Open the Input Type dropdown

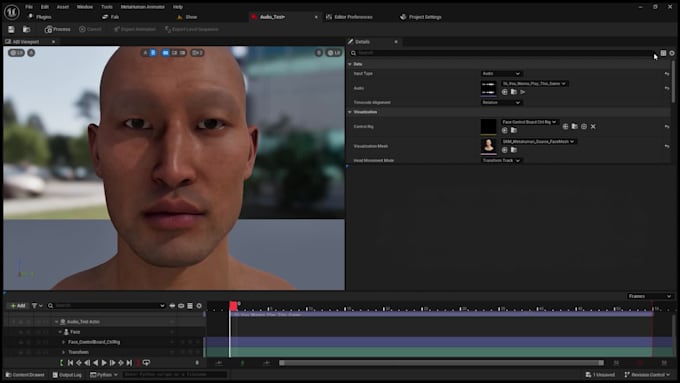(x=501, y=73)
